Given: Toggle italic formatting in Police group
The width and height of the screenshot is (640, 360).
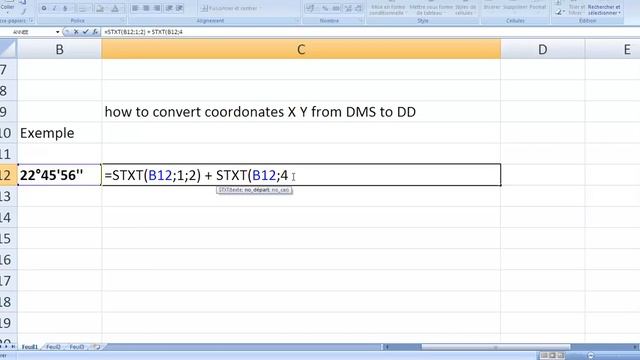Looking at the screenshot, I should coord(54,8).
